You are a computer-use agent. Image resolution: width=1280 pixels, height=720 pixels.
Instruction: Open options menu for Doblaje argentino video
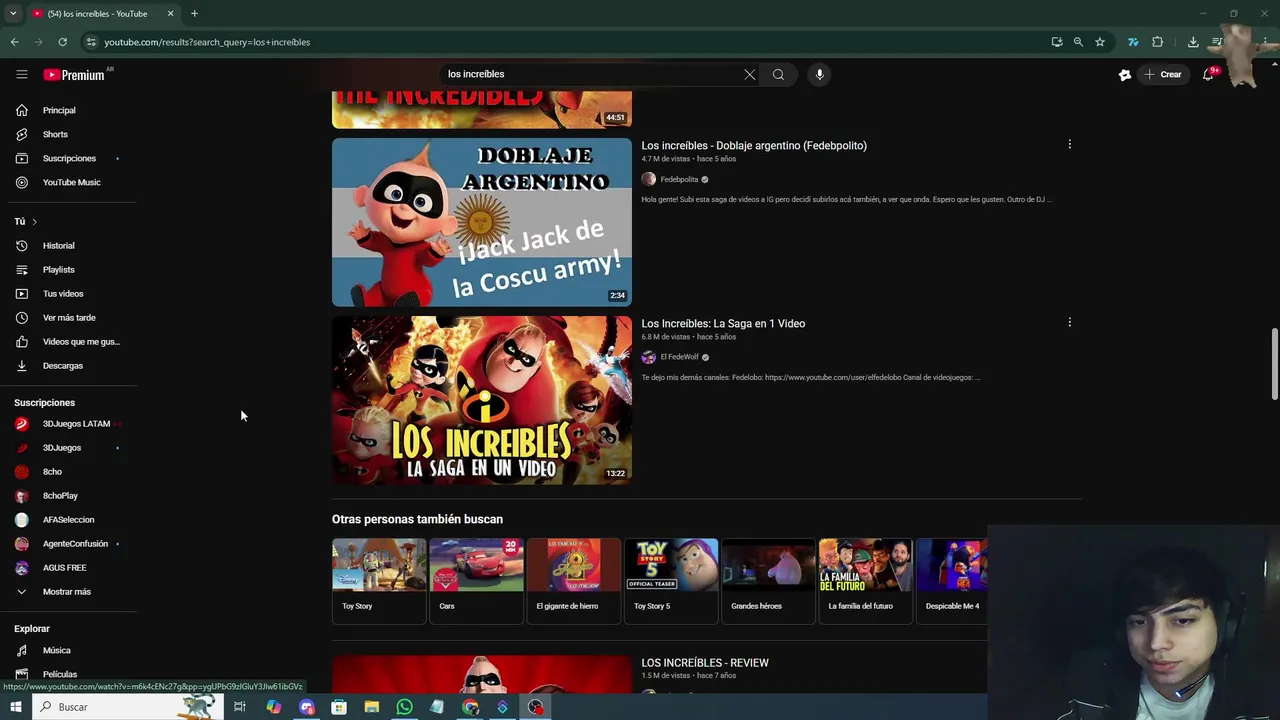coord(1069,144)
